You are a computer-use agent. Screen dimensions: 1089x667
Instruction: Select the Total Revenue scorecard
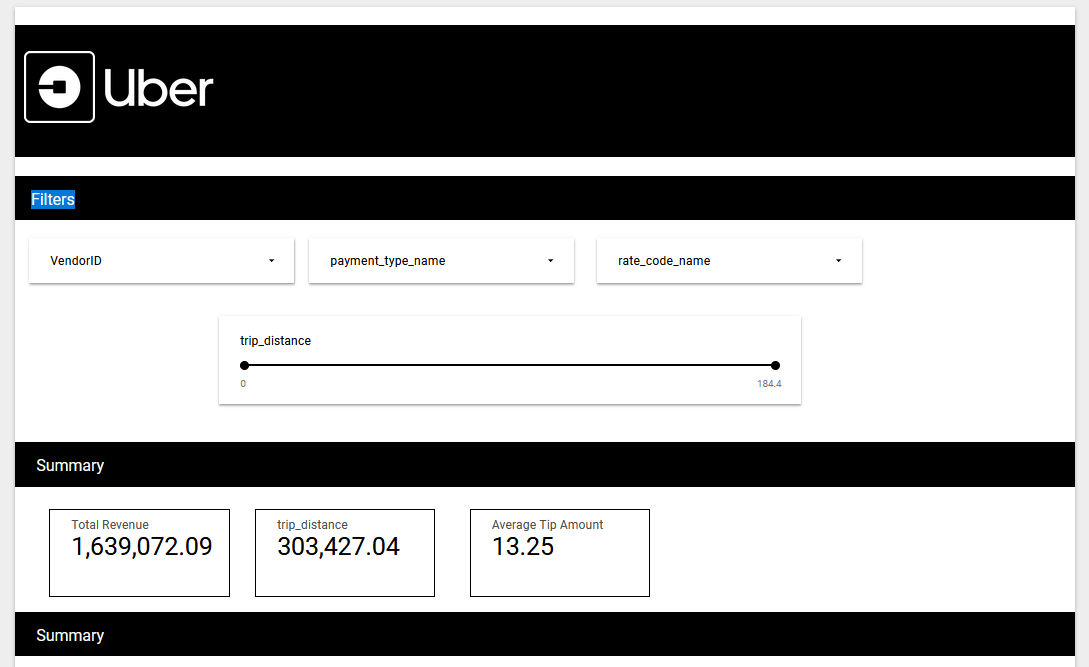point(140,553)
